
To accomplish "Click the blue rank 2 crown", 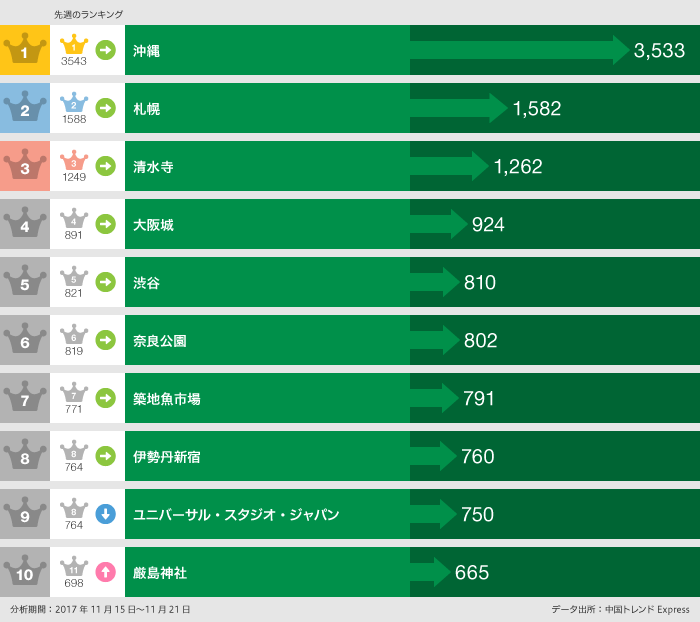I will [25, 108].
